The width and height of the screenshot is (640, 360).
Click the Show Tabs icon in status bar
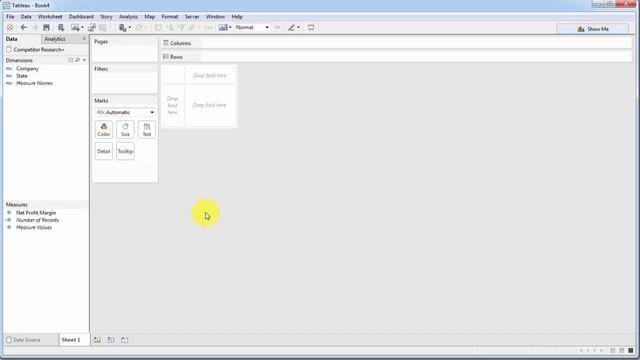[x=631, y=351]
